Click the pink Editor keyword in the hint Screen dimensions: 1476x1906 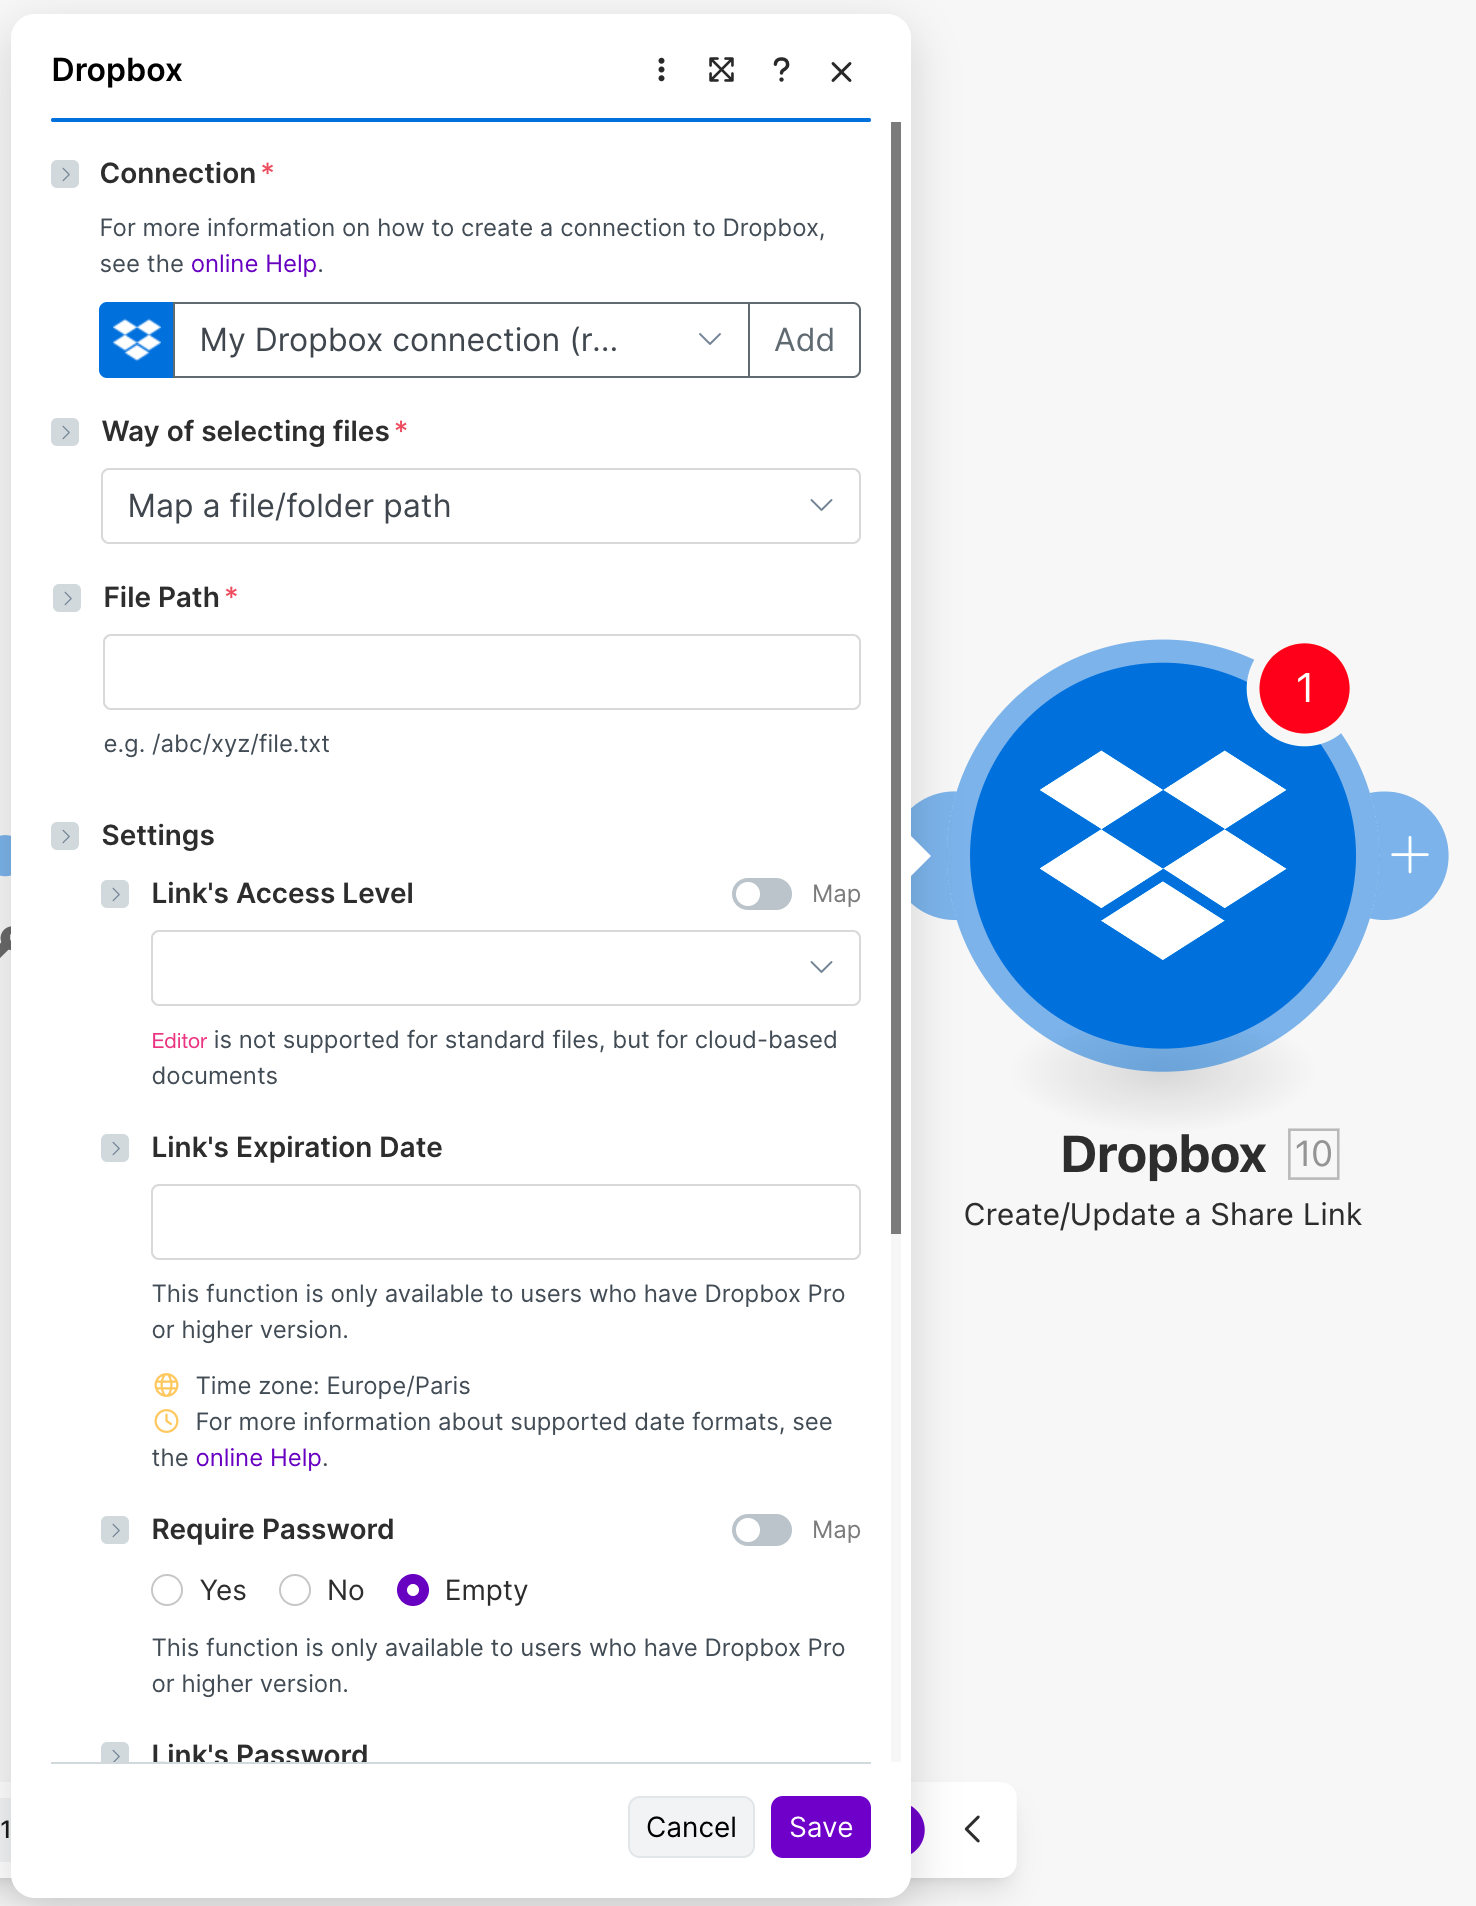click(x=179, y=1041)
